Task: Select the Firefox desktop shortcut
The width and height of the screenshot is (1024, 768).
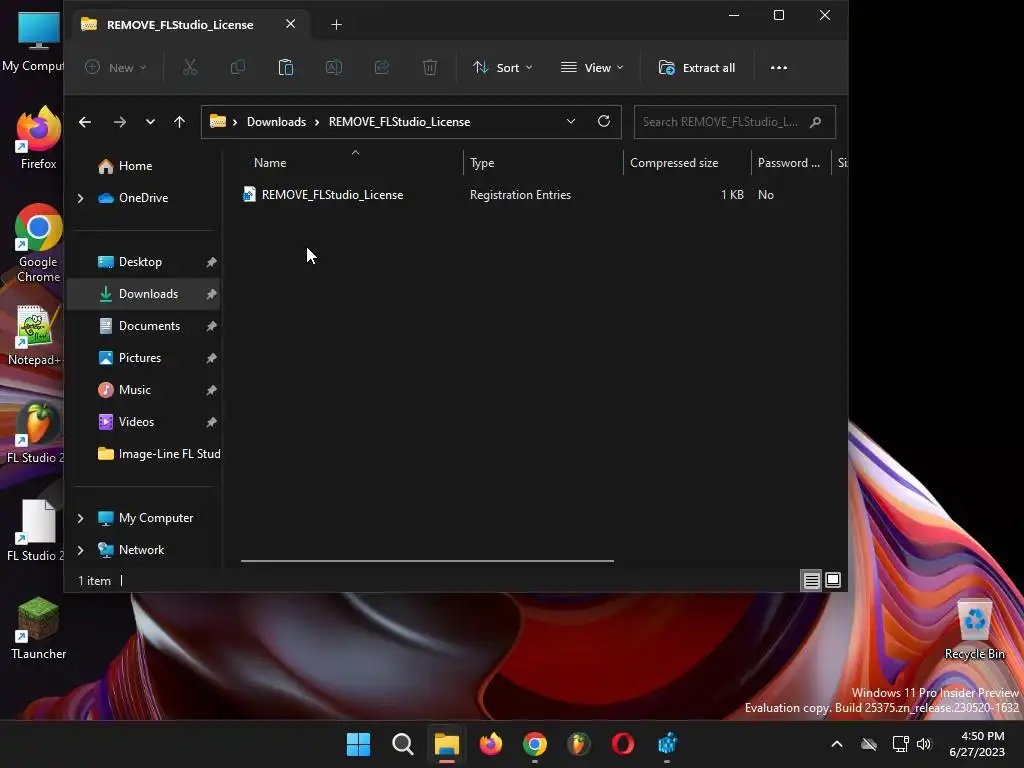Action: (x=39, y=138)
